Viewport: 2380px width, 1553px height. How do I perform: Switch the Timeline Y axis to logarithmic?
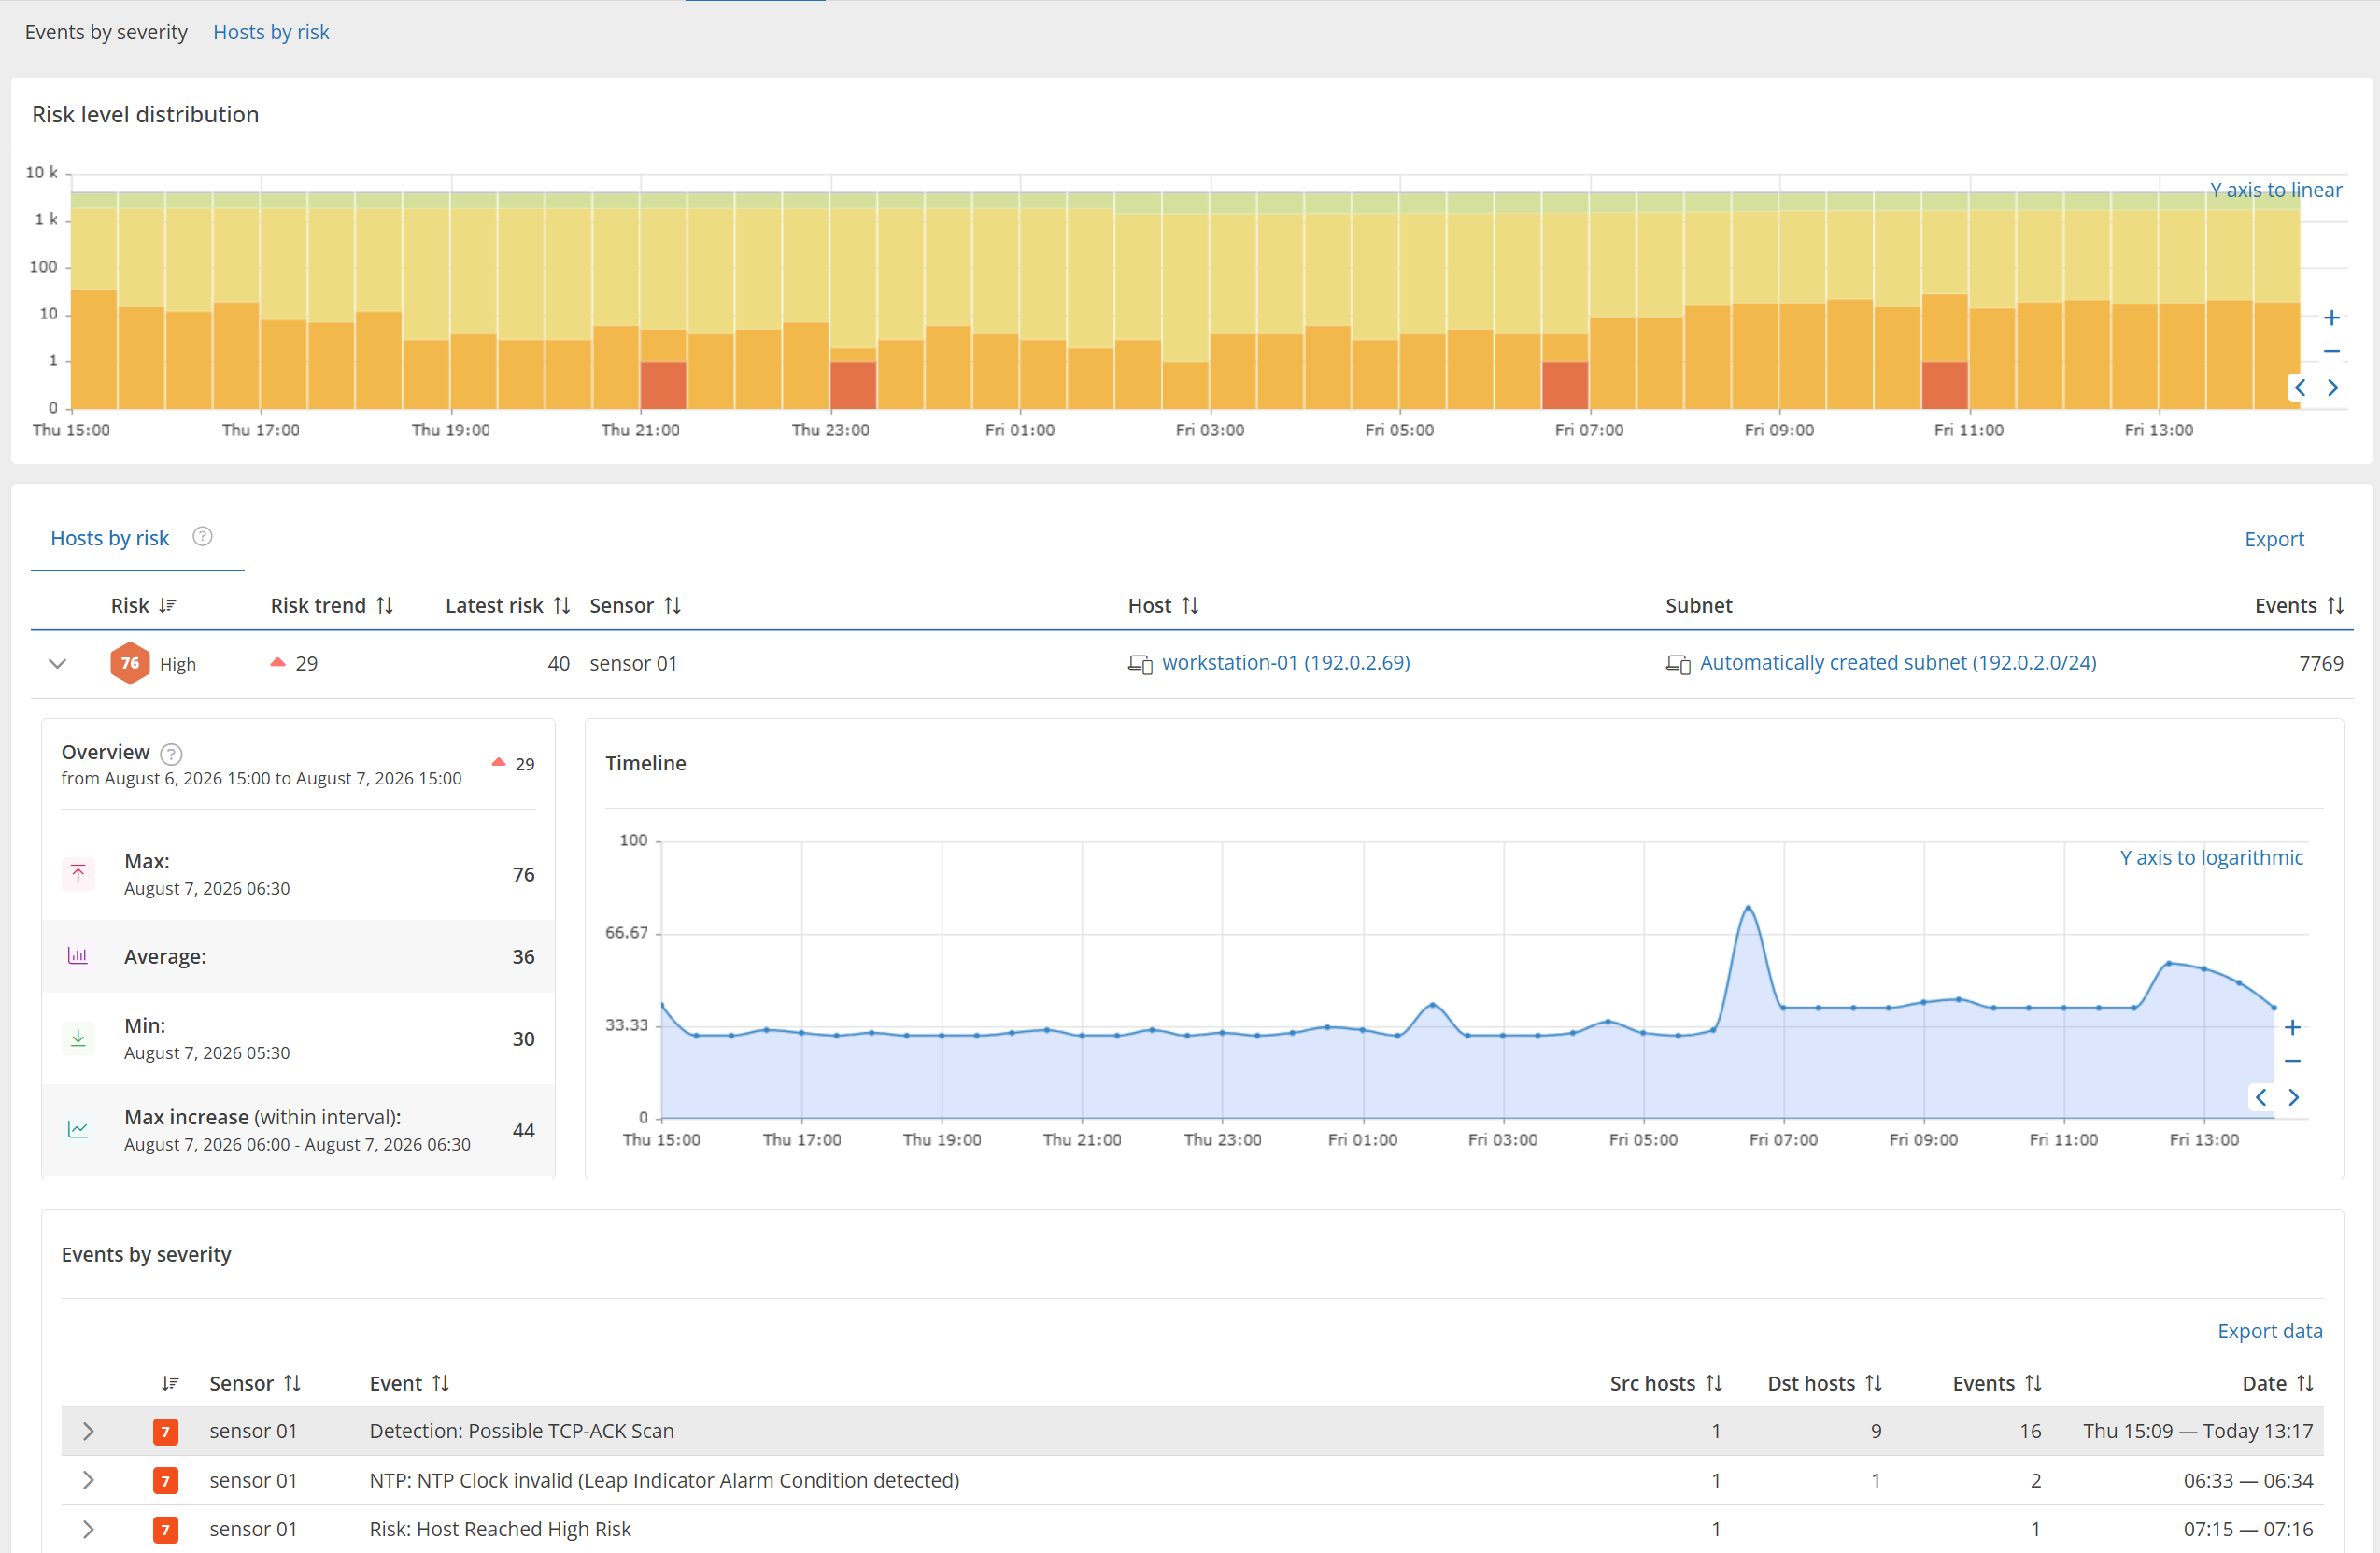coord(2211,857)
